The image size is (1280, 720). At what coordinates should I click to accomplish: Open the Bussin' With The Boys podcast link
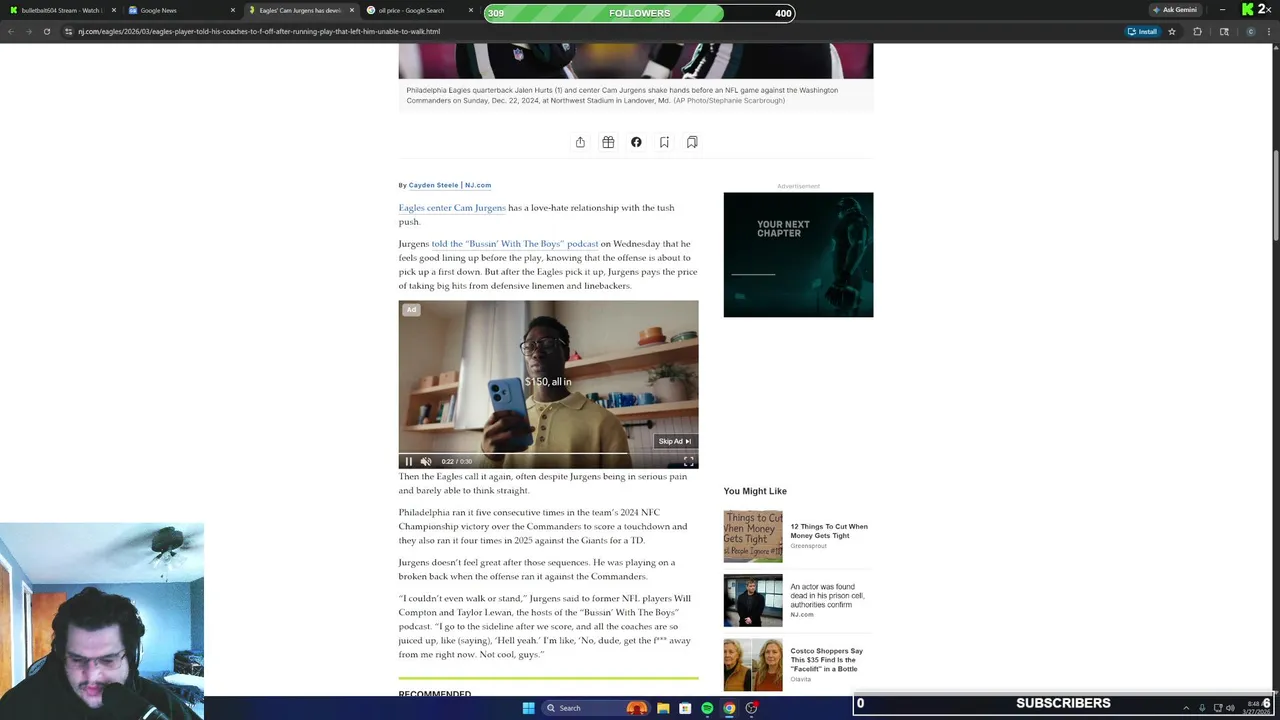tap(515, 244)
